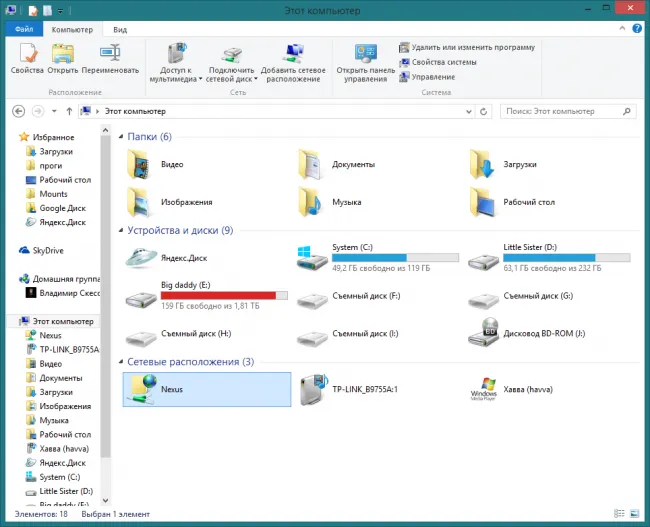Click Управление in ribbon
This screenshot has width=650, height=527.
point(427,77)
